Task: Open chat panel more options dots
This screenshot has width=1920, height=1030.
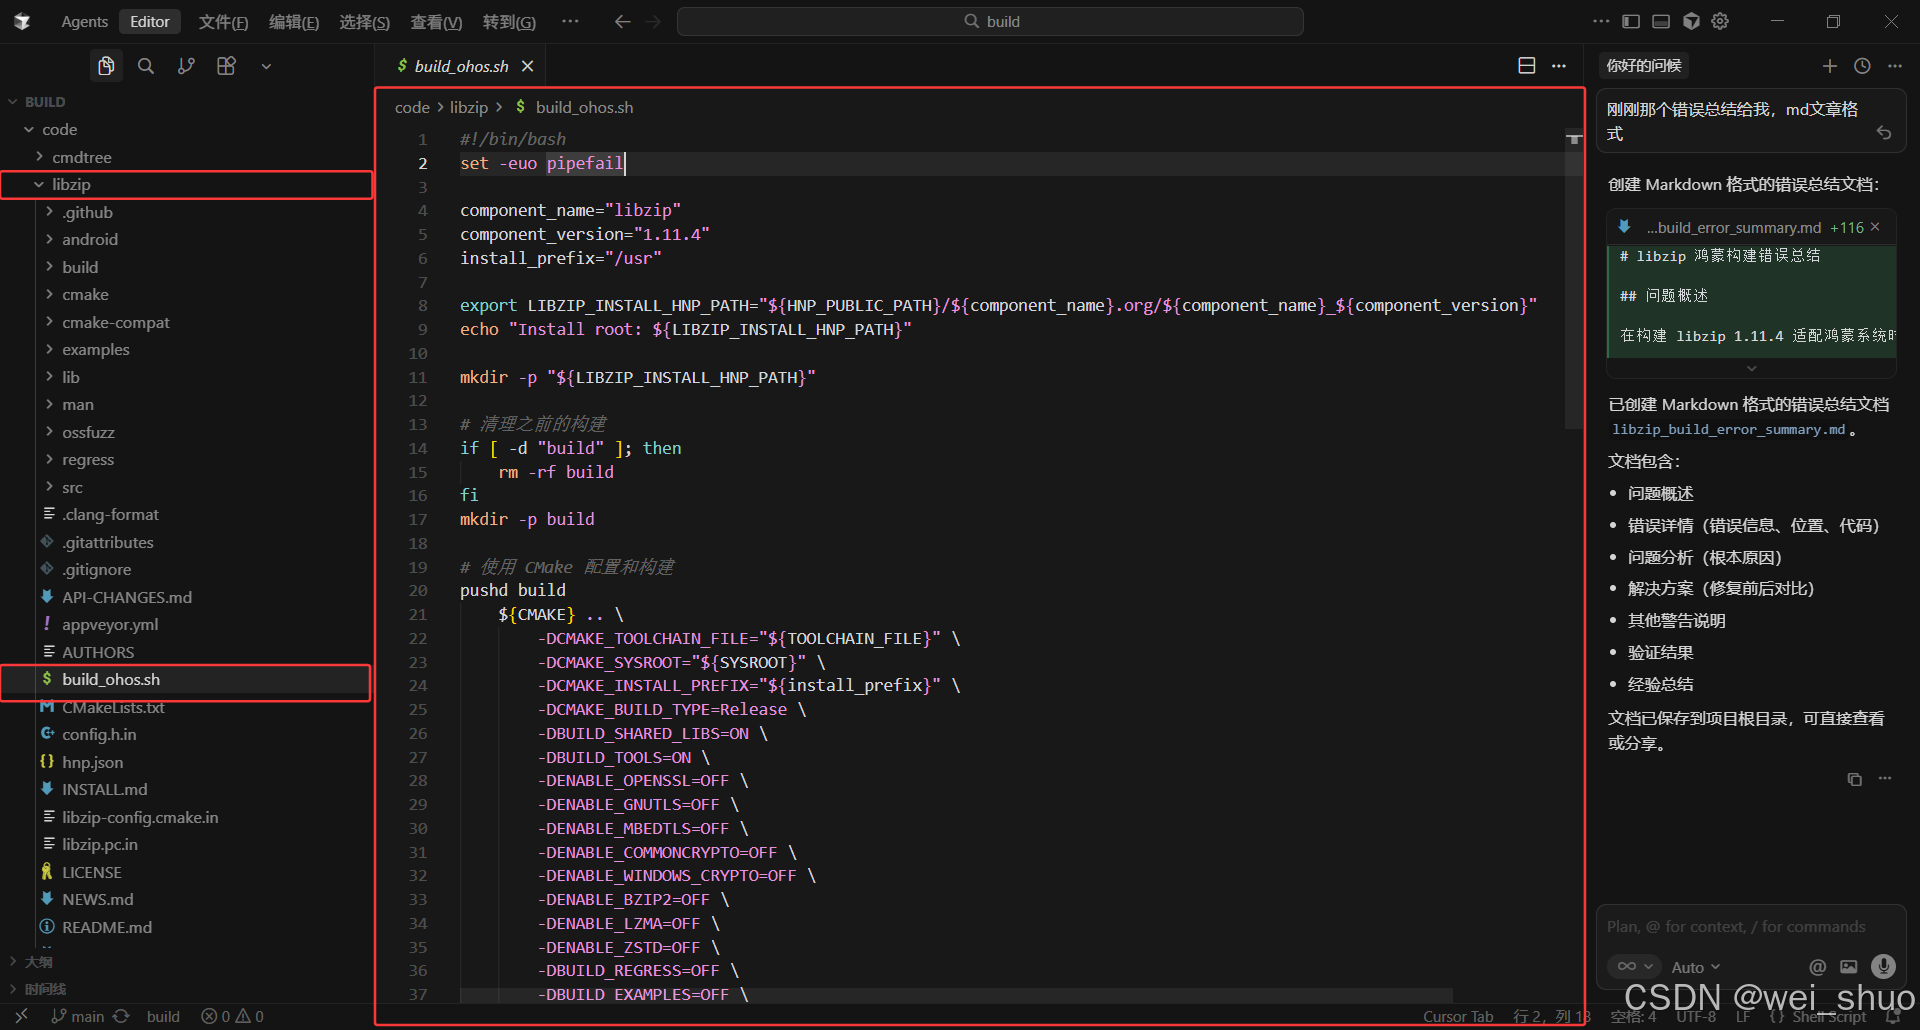Action: tap(1895, 66)
